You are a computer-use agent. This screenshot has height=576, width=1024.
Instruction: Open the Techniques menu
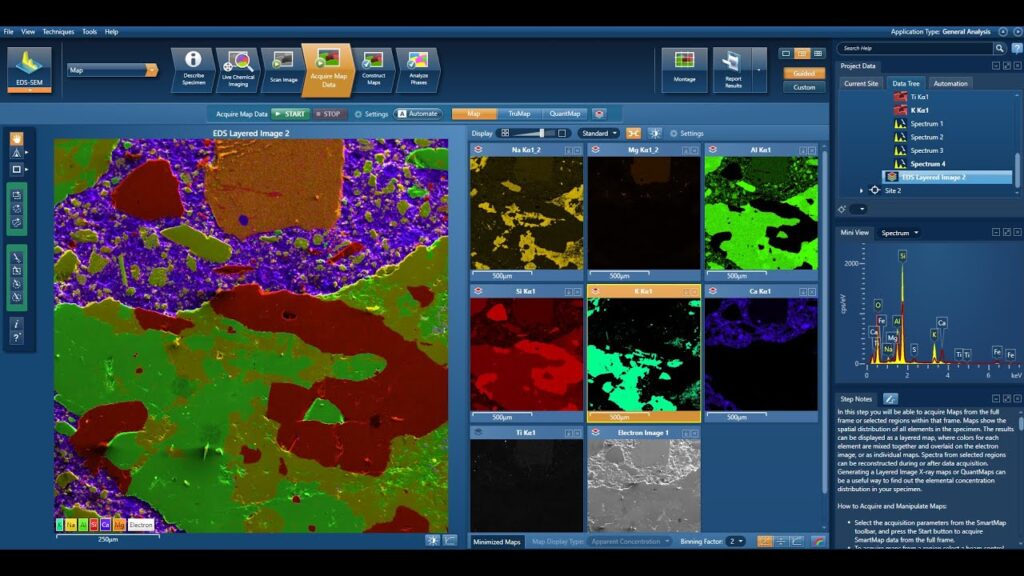pos(58,32)
